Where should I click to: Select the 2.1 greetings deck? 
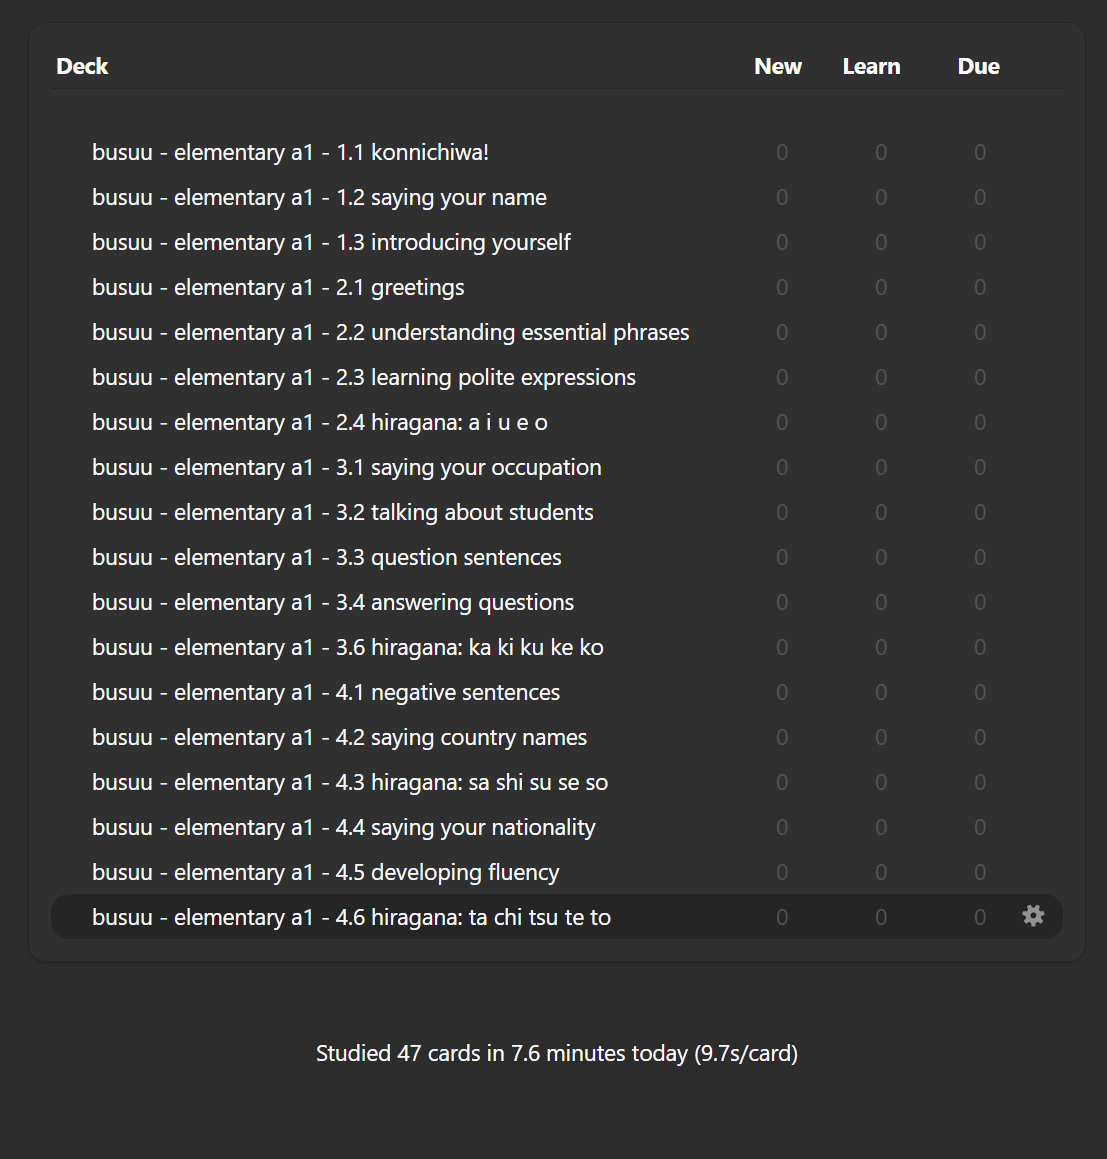[x=278, y=288]
